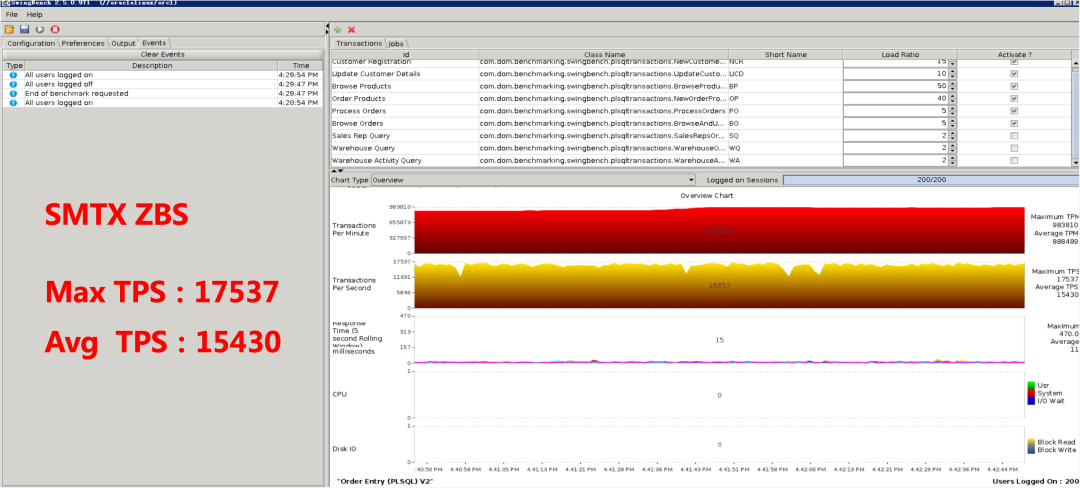Enable Activate for Sales Rep Query

(1014, 136)
